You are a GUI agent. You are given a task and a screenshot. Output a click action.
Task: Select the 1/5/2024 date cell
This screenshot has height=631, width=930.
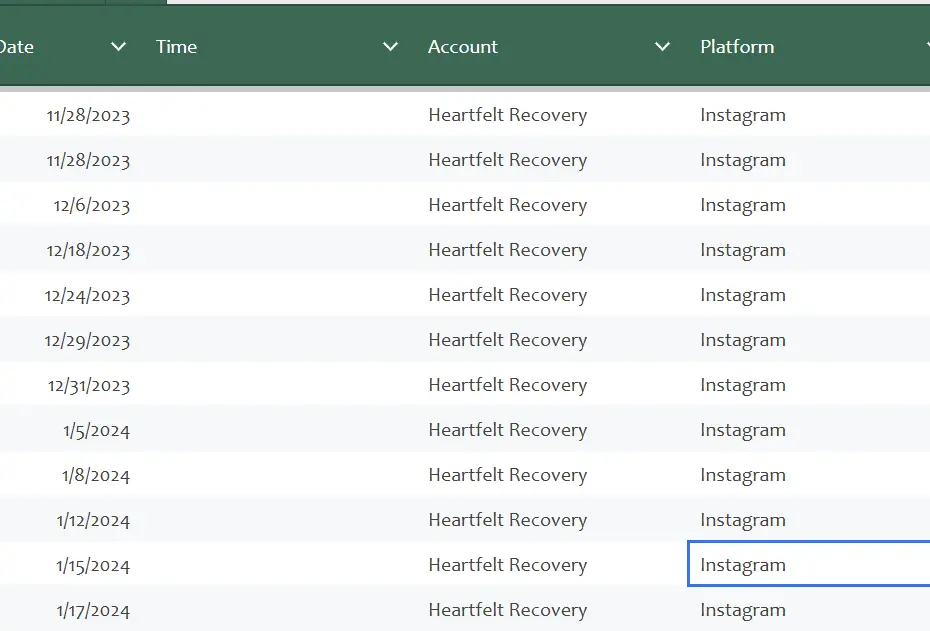[96, 431]
